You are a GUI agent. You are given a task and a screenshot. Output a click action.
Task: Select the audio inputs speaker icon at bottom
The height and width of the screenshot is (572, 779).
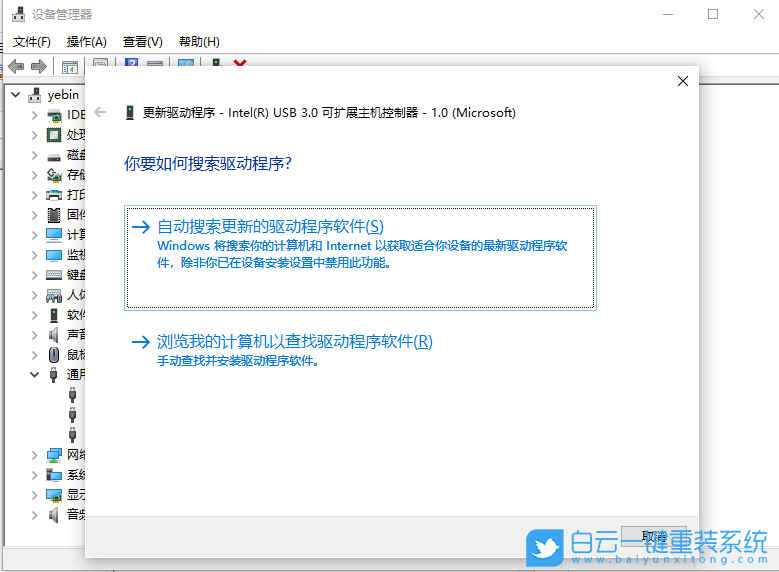pos(54,515)
